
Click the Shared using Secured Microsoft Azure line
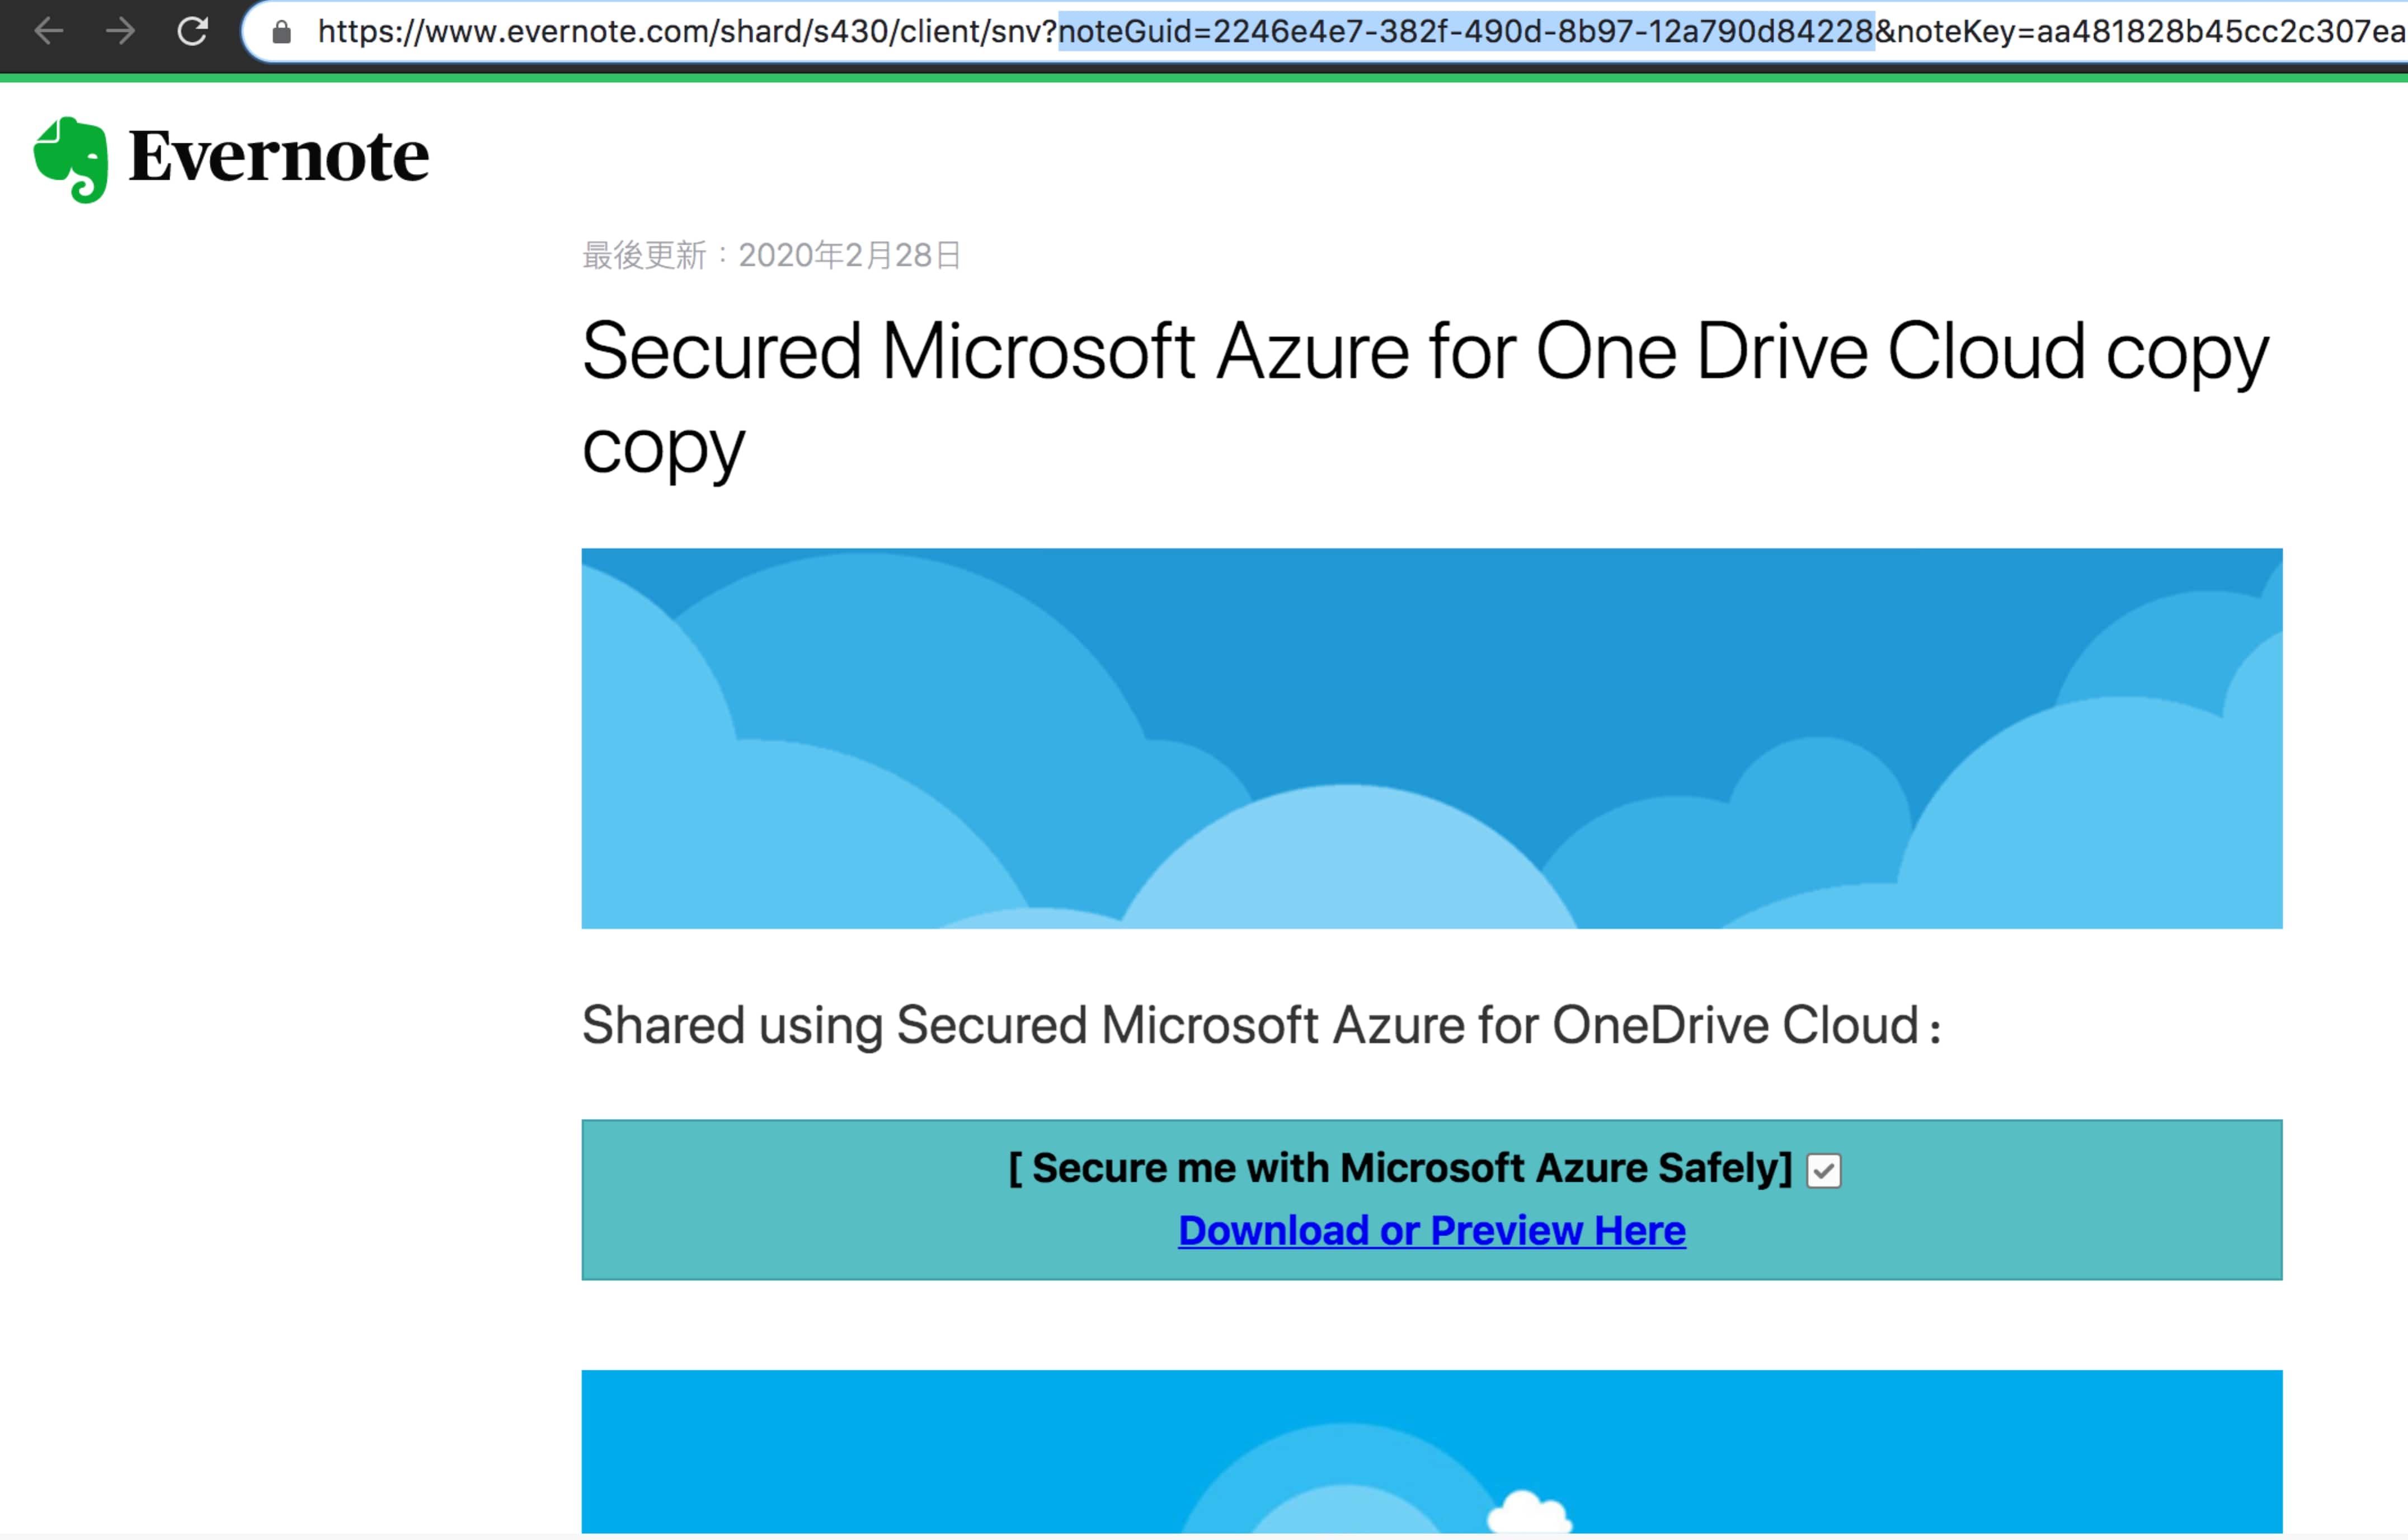1260,1026
